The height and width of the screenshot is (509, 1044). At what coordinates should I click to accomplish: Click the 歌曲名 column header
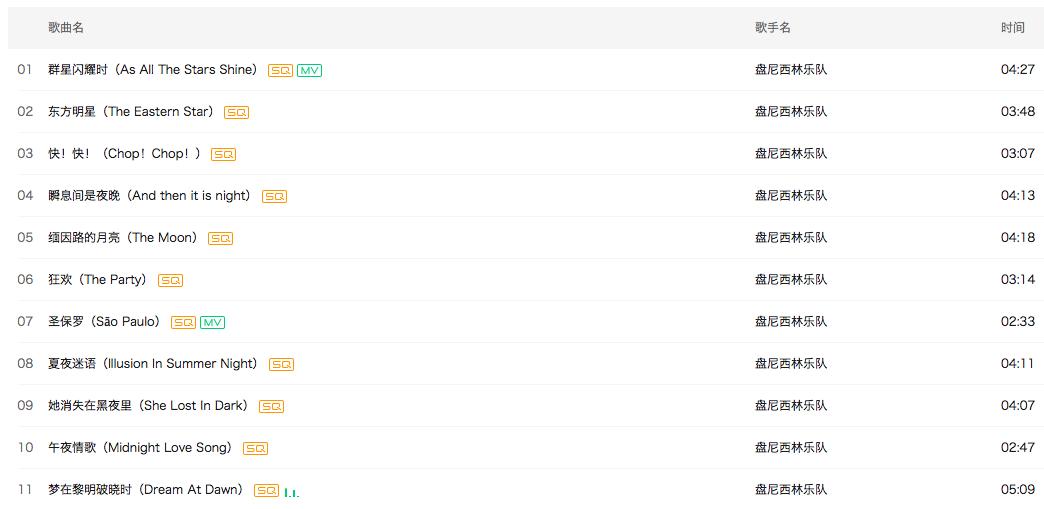point(66,28)
